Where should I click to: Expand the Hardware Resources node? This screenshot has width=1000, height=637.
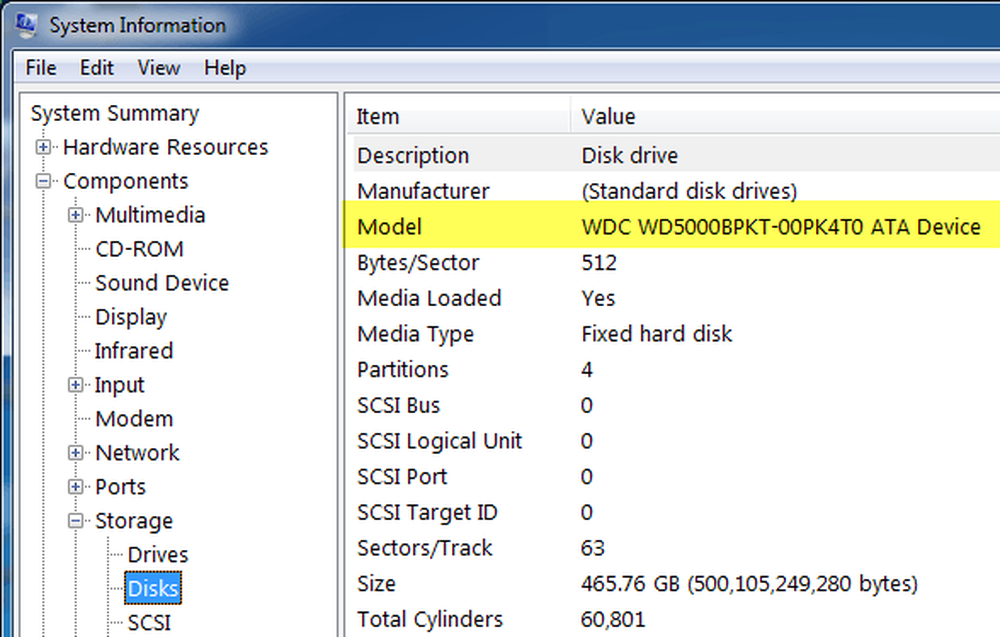tap(43, 147)
